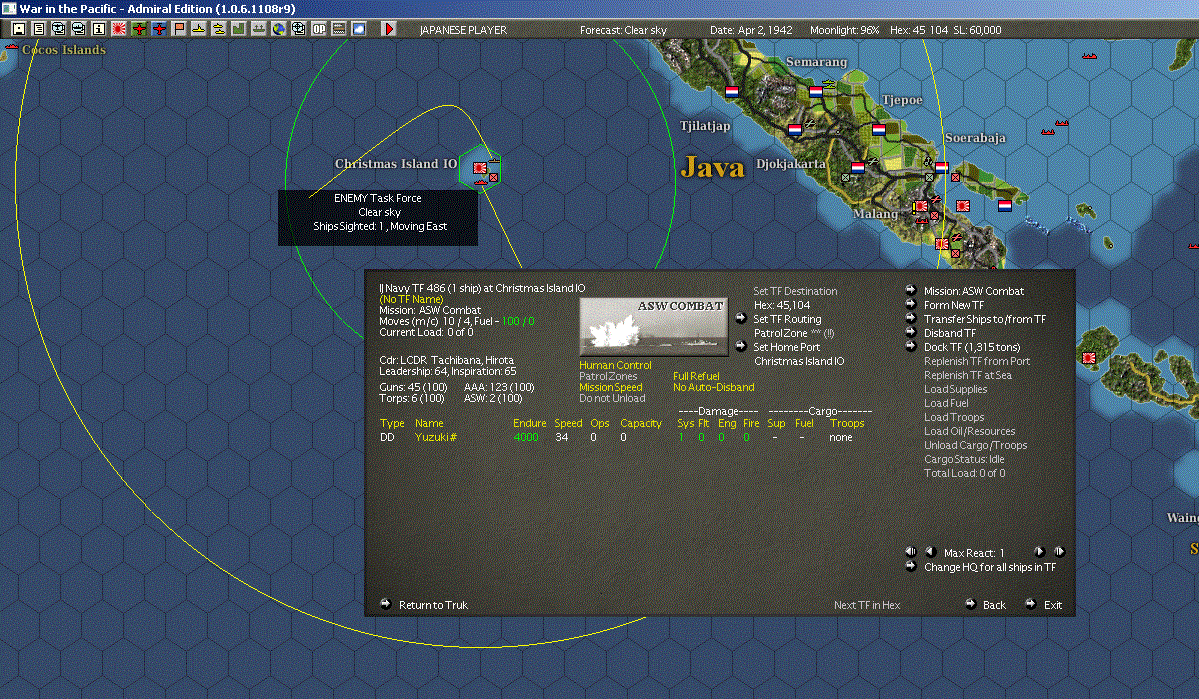Click the orange flag toolbar icon
1199x699 pixels.
point(179,29)
